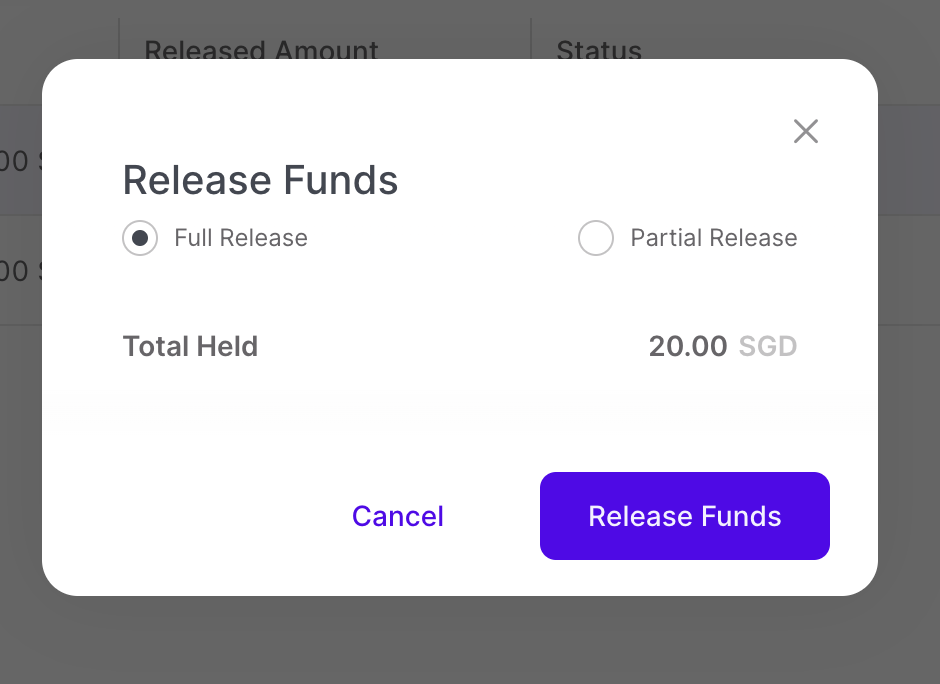Screen dimensions: 940x684
Task: Confirm with the purple Release Funds button
Action: click(685, 516)
